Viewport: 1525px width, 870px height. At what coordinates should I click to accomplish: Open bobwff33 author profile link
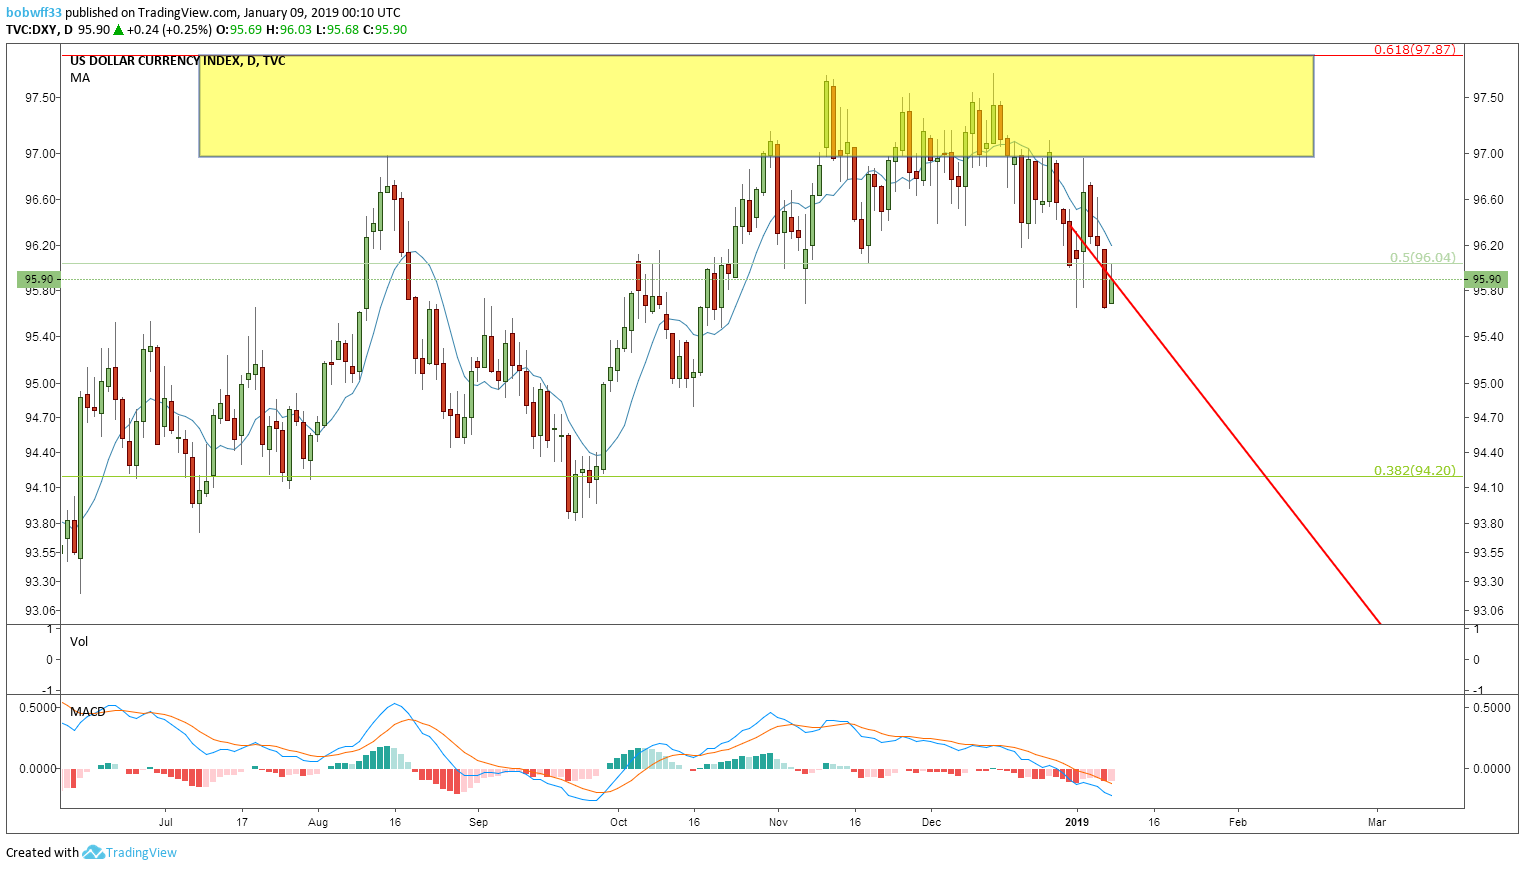34,13
